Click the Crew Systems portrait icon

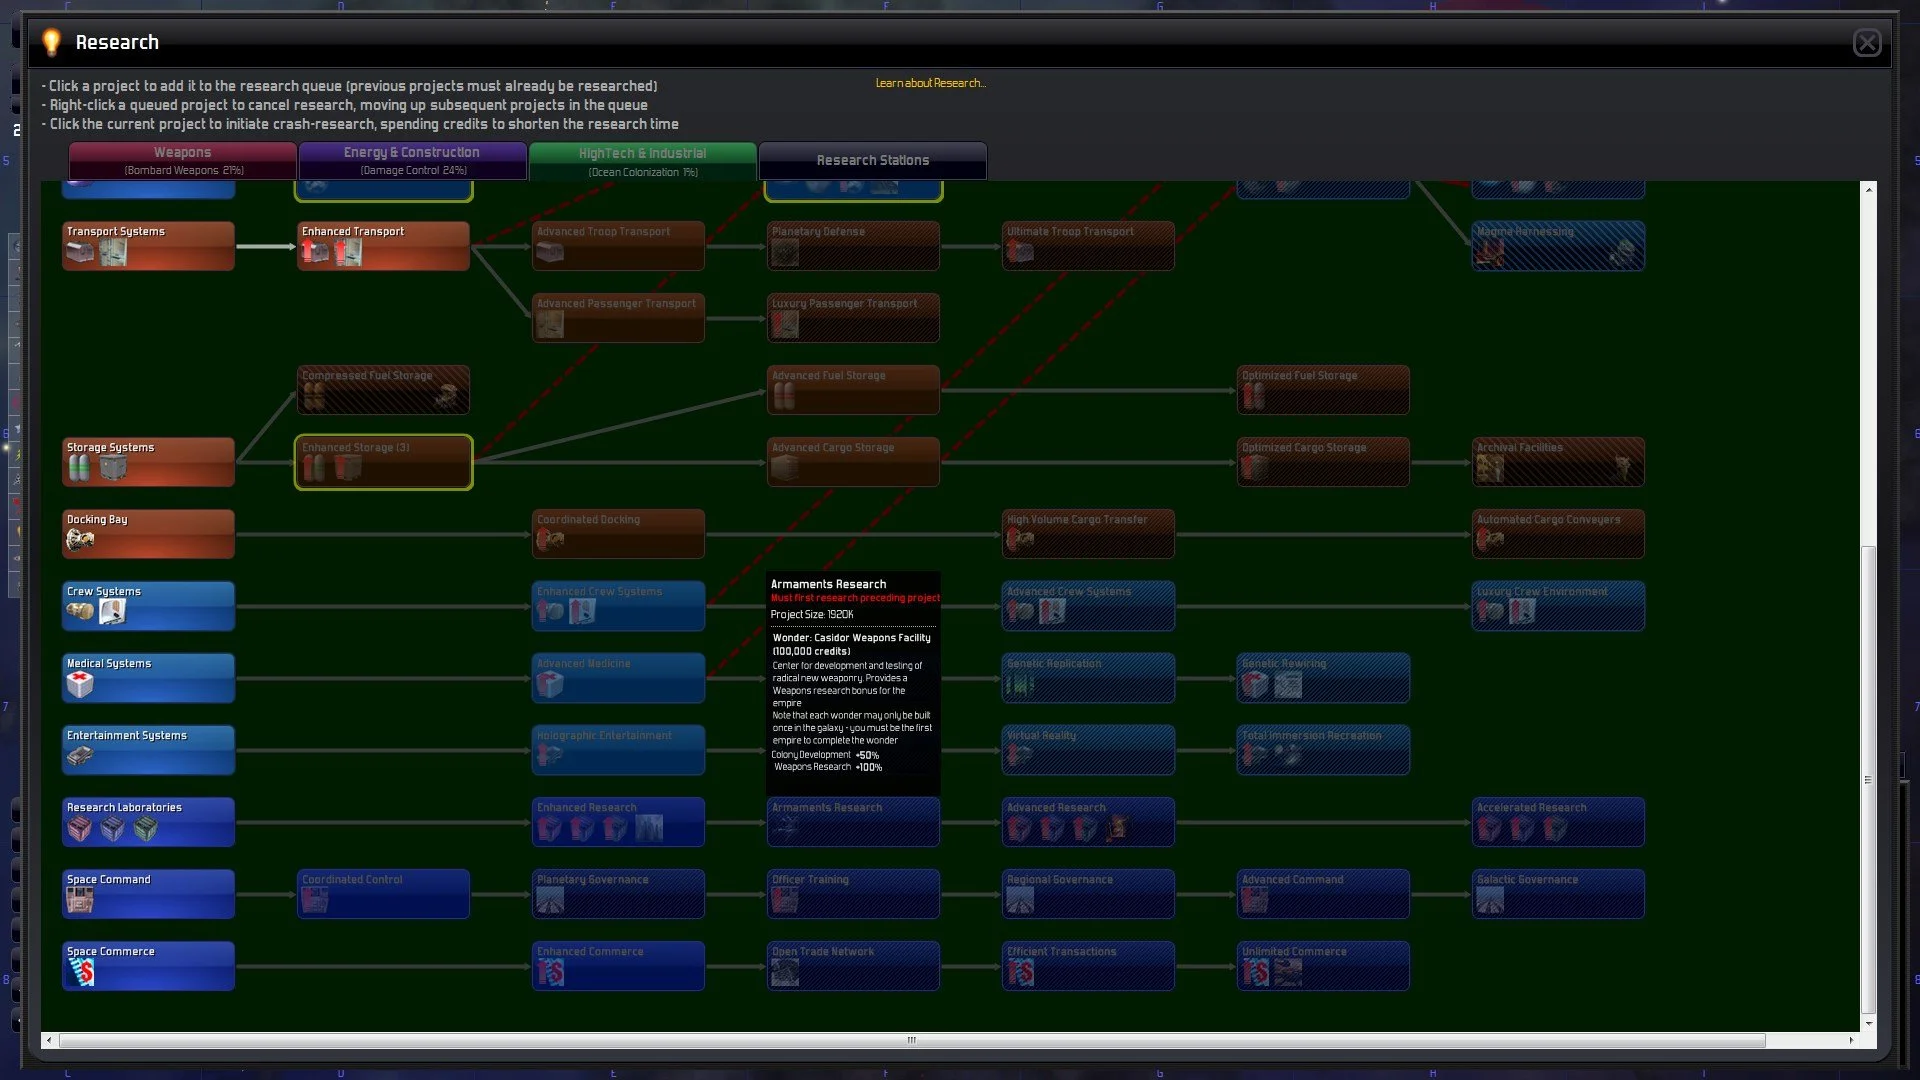[113, 612]
